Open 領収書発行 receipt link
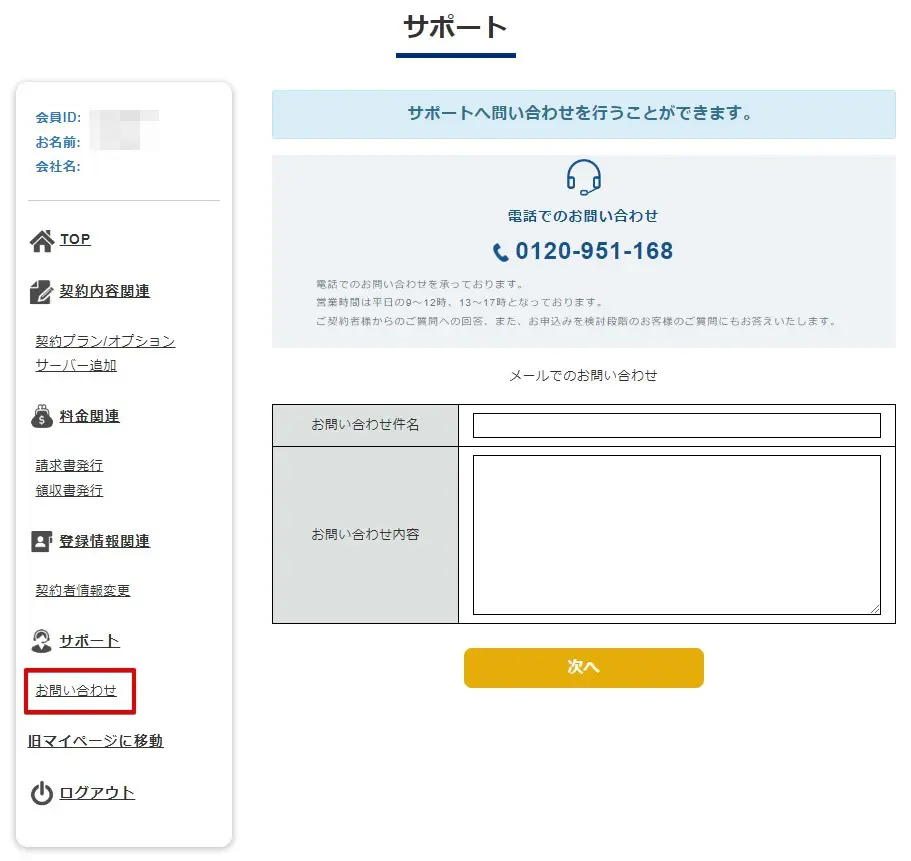 [69, 490]
